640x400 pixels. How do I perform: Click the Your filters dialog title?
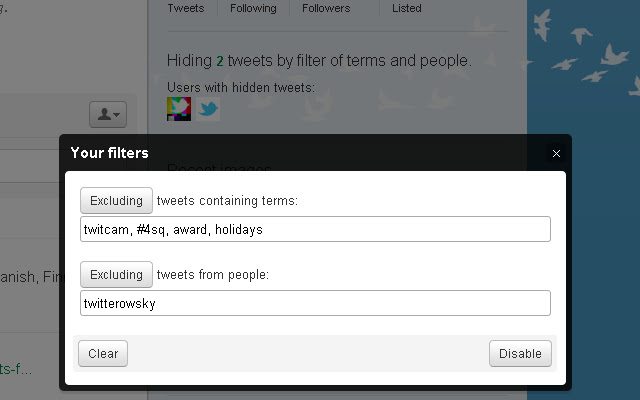tap(109, 153)
